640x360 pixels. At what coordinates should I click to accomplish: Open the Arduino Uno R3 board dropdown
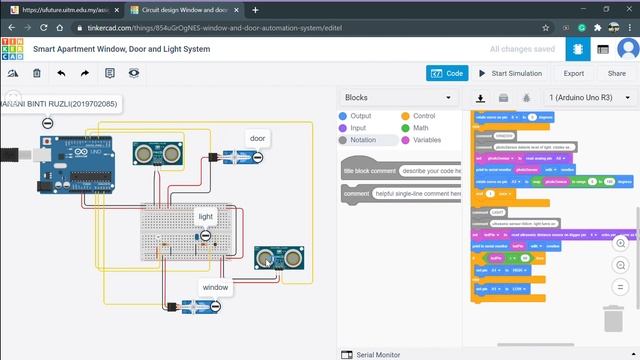coord(589,98)
